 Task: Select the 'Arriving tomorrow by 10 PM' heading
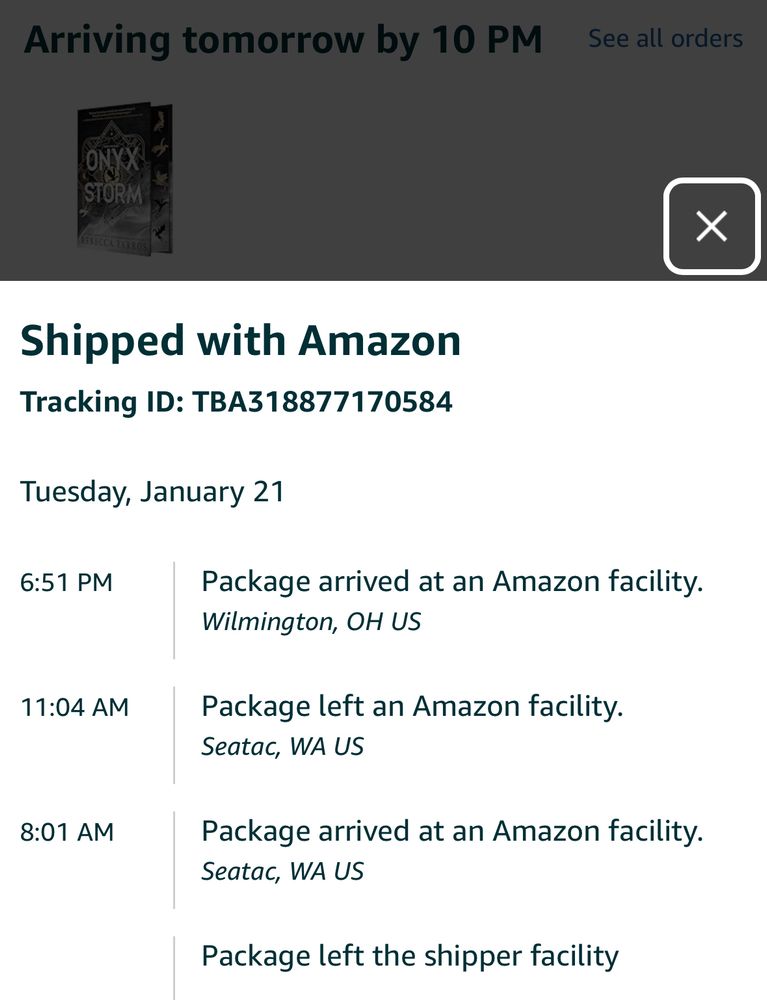click(283, 41)
